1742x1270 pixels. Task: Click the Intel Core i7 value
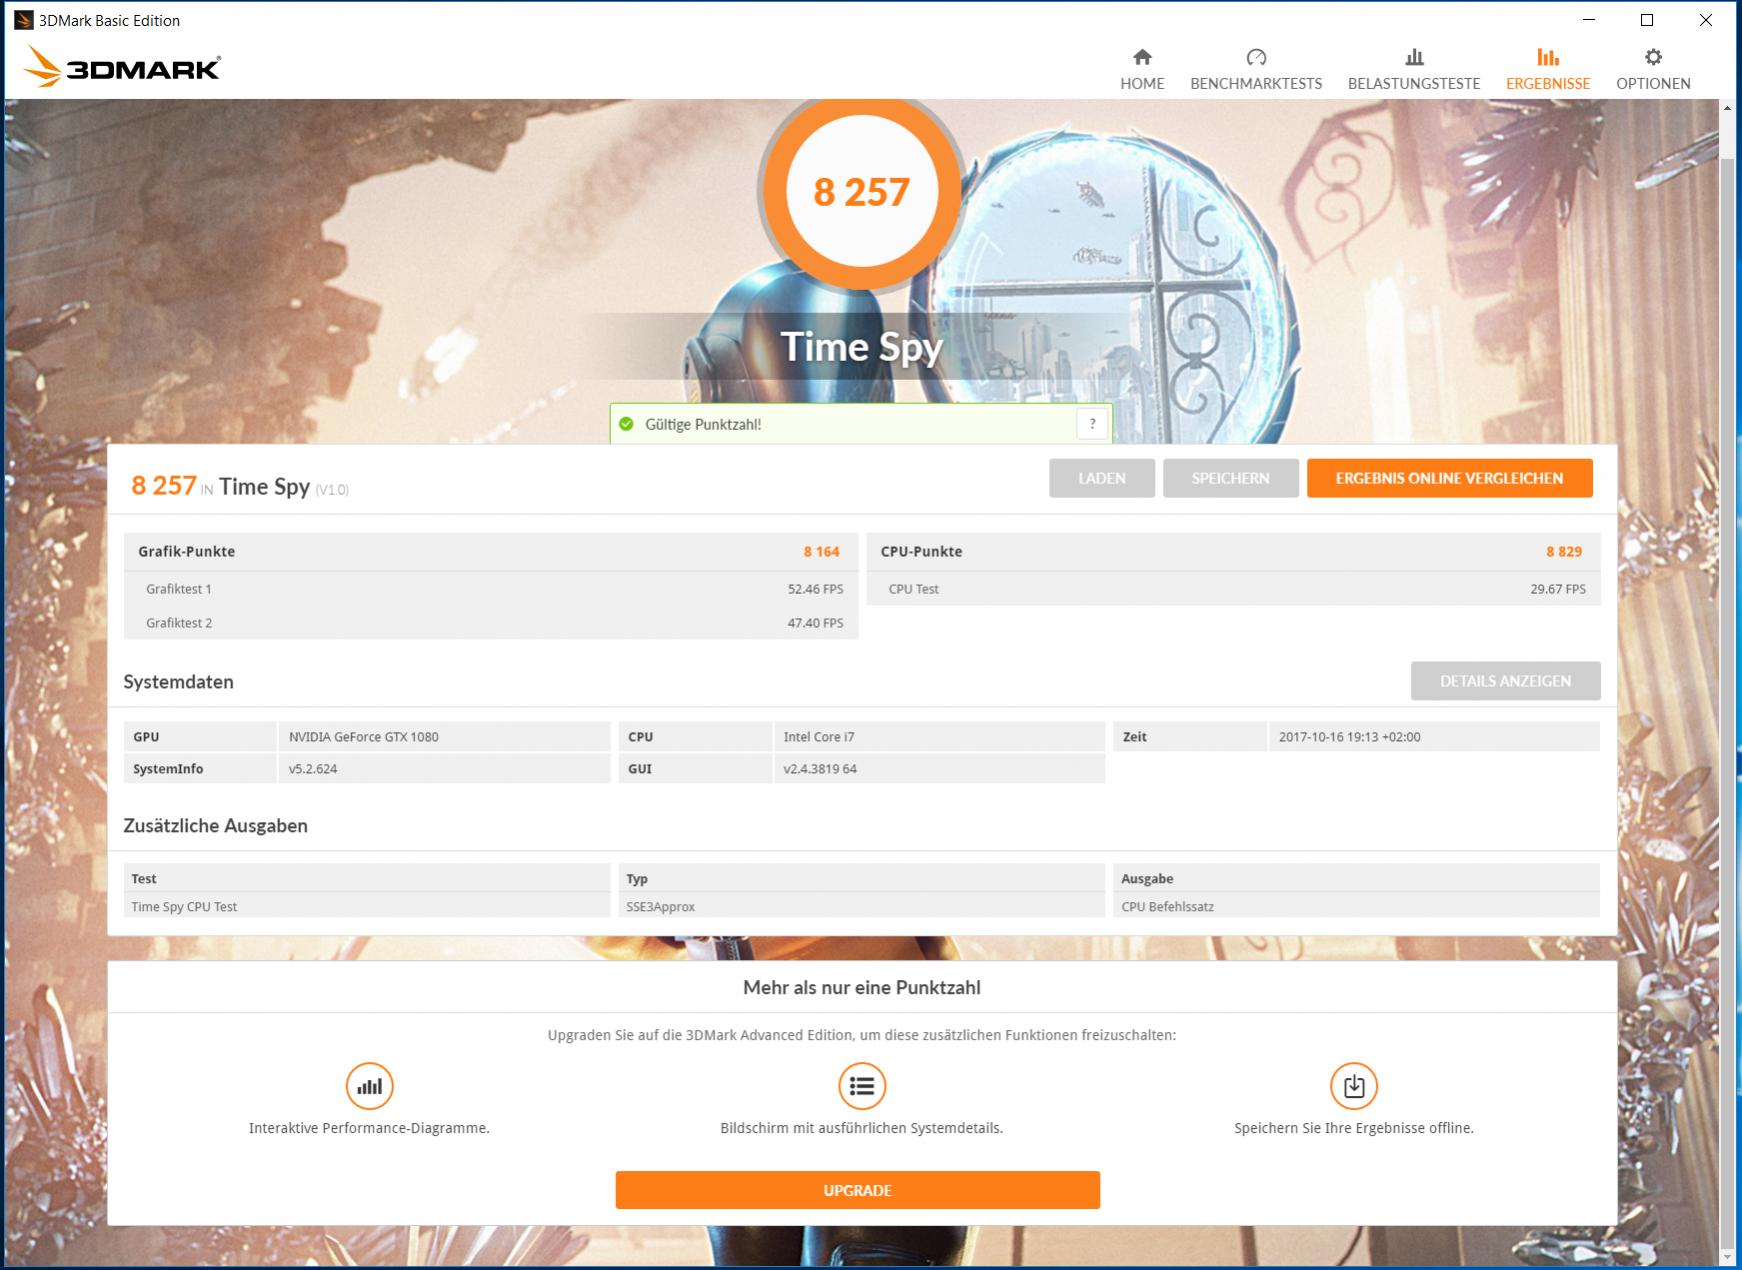click(819, 737)
